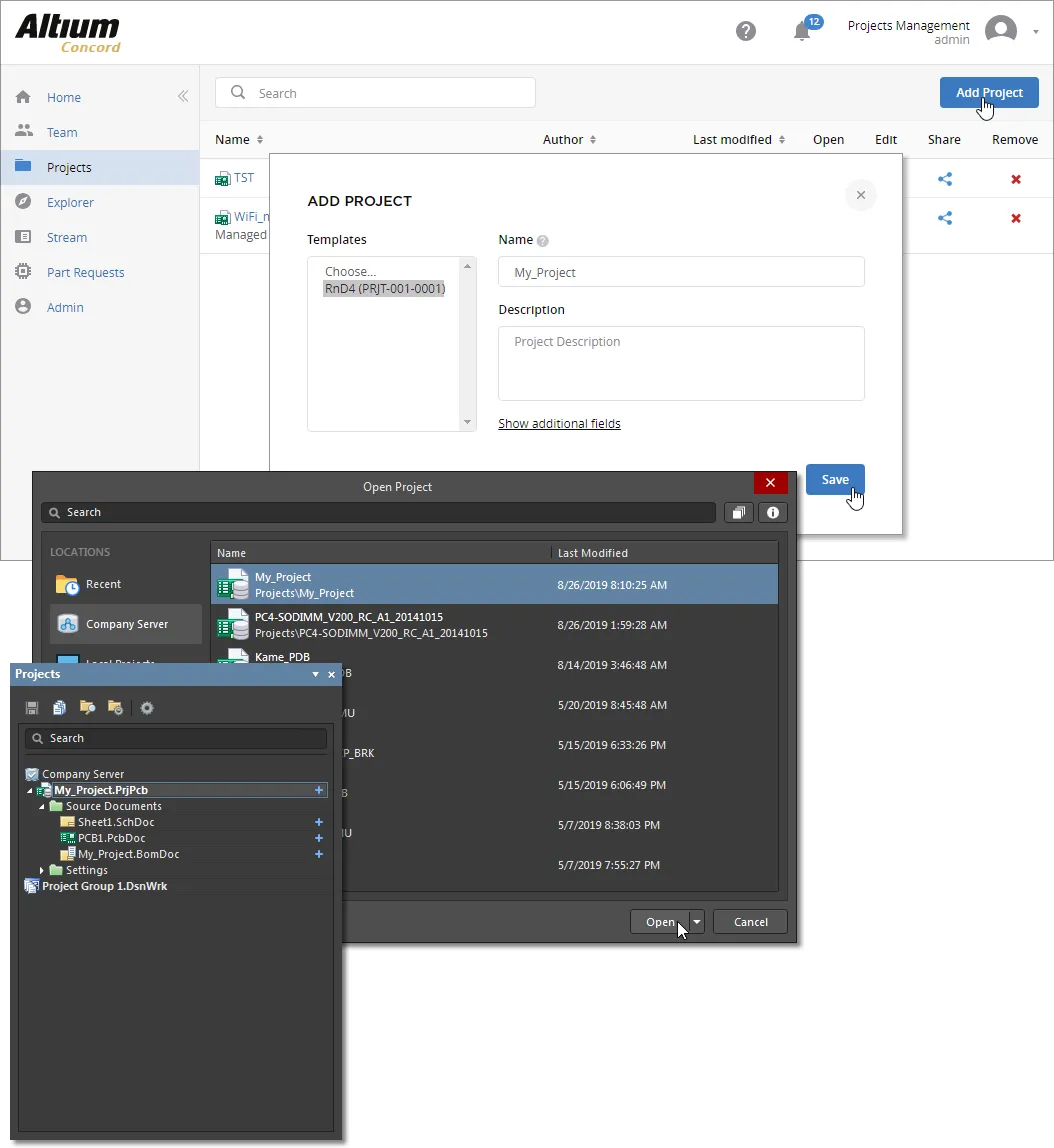The height and width of the screenshot is (1148, 1054).
Task: Select PCB1.PcbDoc in tree
Action: (x=111, y=838)
